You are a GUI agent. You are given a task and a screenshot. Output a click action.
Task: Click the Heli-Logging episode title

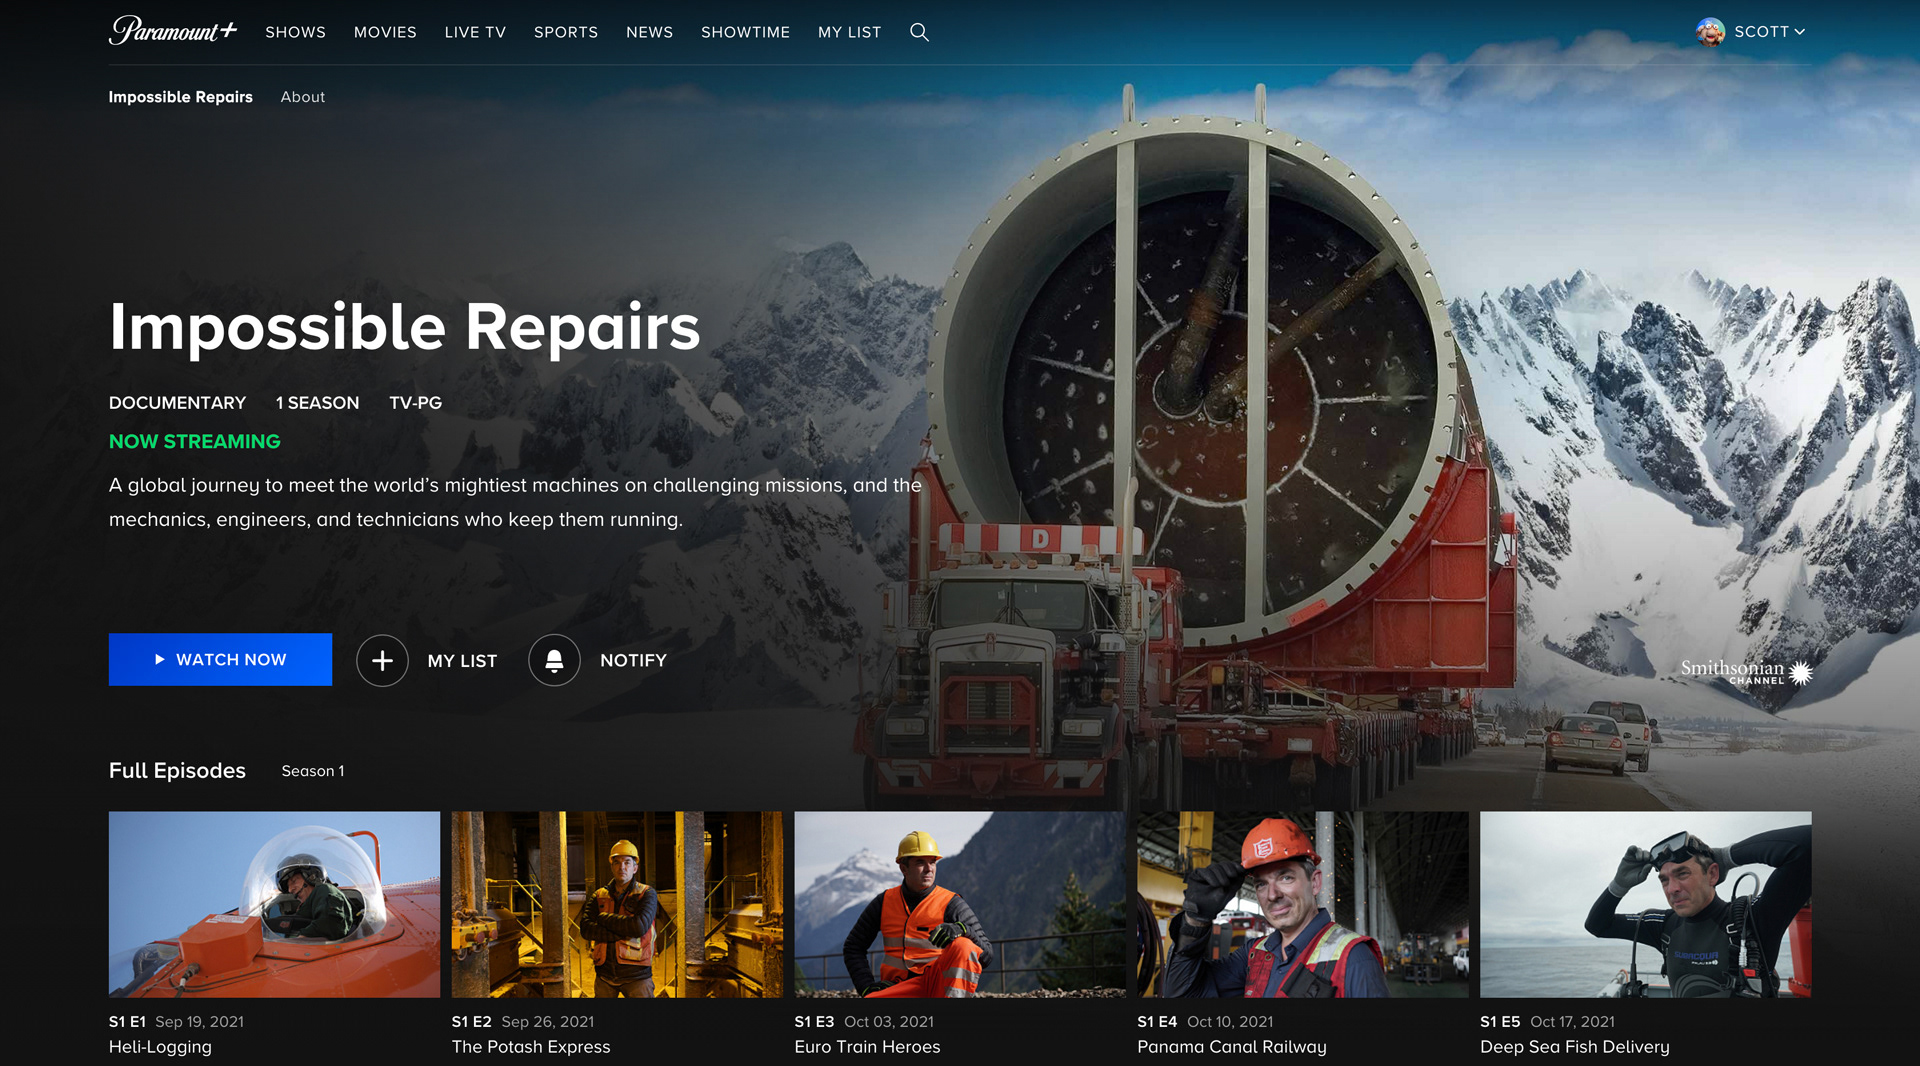[x=160, y=1047]
